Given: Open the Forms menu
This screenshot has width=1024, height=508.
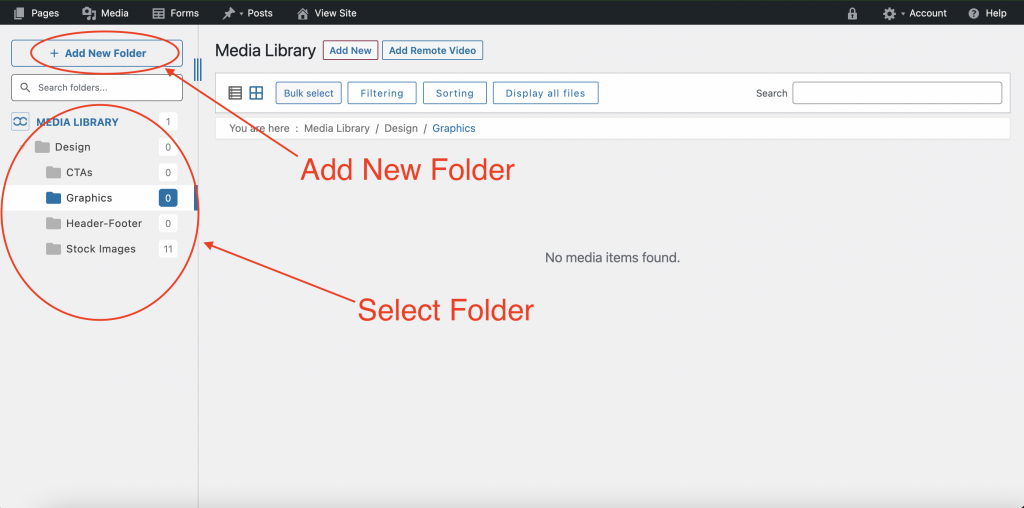Looking at the screenshot, I should 176,13.
